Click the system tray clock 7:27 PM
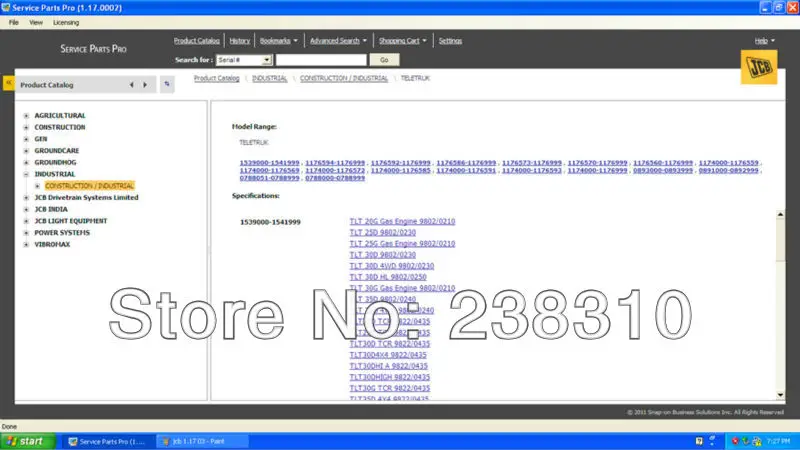The width and height of the screenshot is (800, 450). pos(778,441)
